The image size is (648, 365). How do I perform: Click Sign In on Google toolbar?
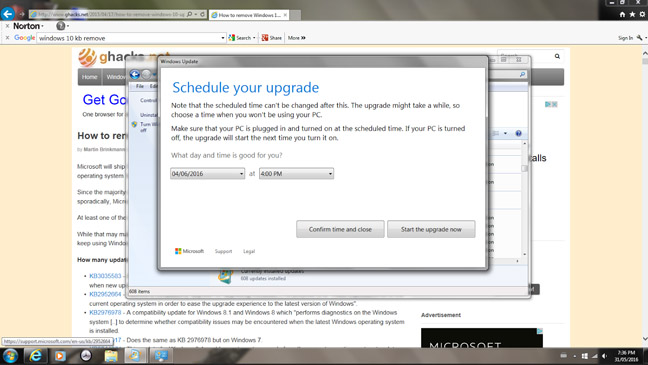point(625,38)
